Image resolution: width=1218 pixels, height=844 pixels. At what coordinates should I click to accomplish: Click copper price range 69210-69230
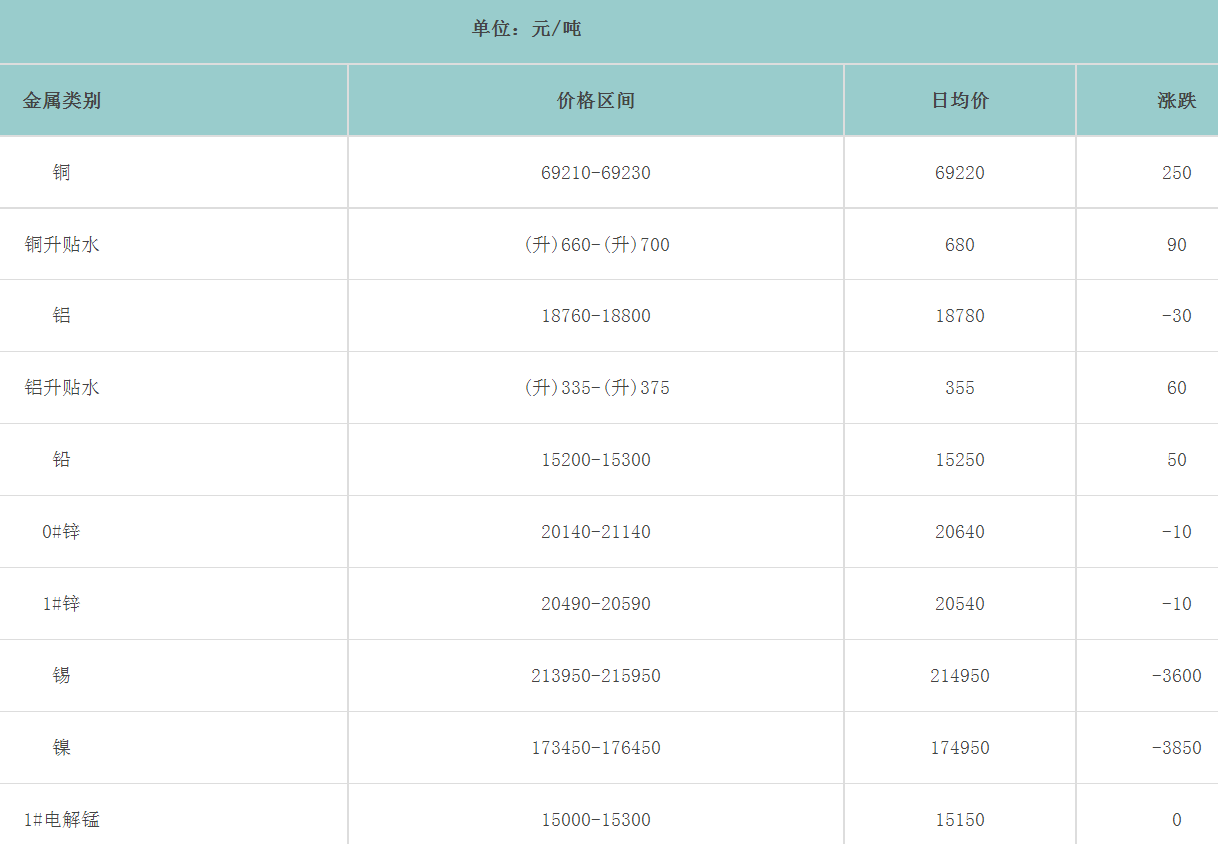point(596,173)
